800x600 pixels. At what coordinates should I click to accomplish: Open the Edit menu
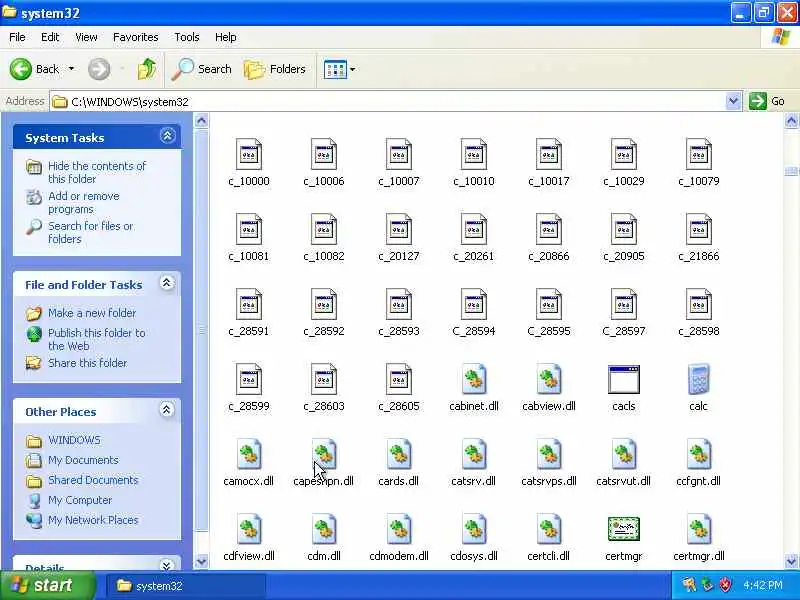[x=50, y=37]
